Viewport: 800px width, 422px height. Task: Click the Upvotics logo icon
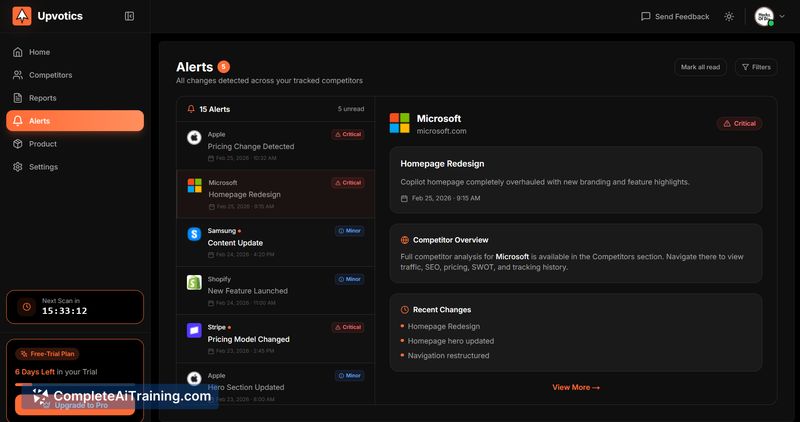coord(21,16)
